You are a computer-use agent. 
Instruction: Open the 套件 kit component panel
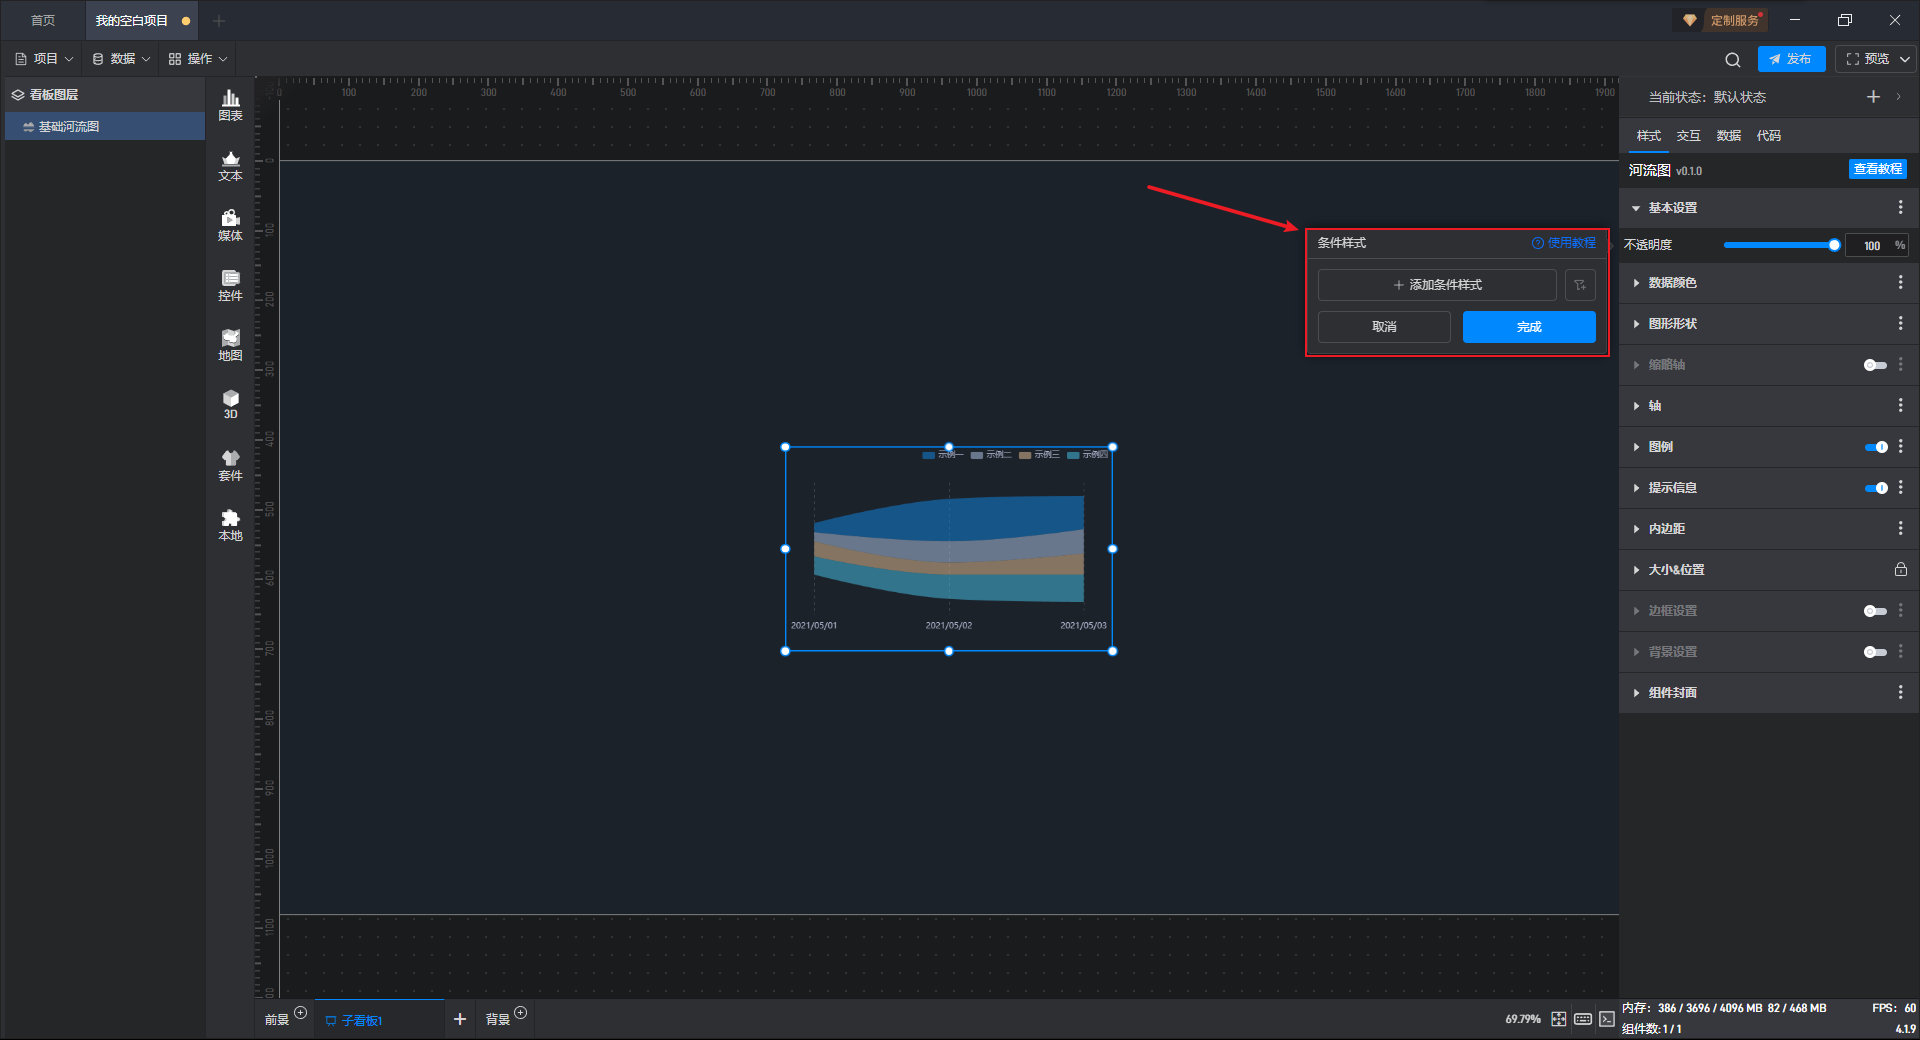point(230,465)
